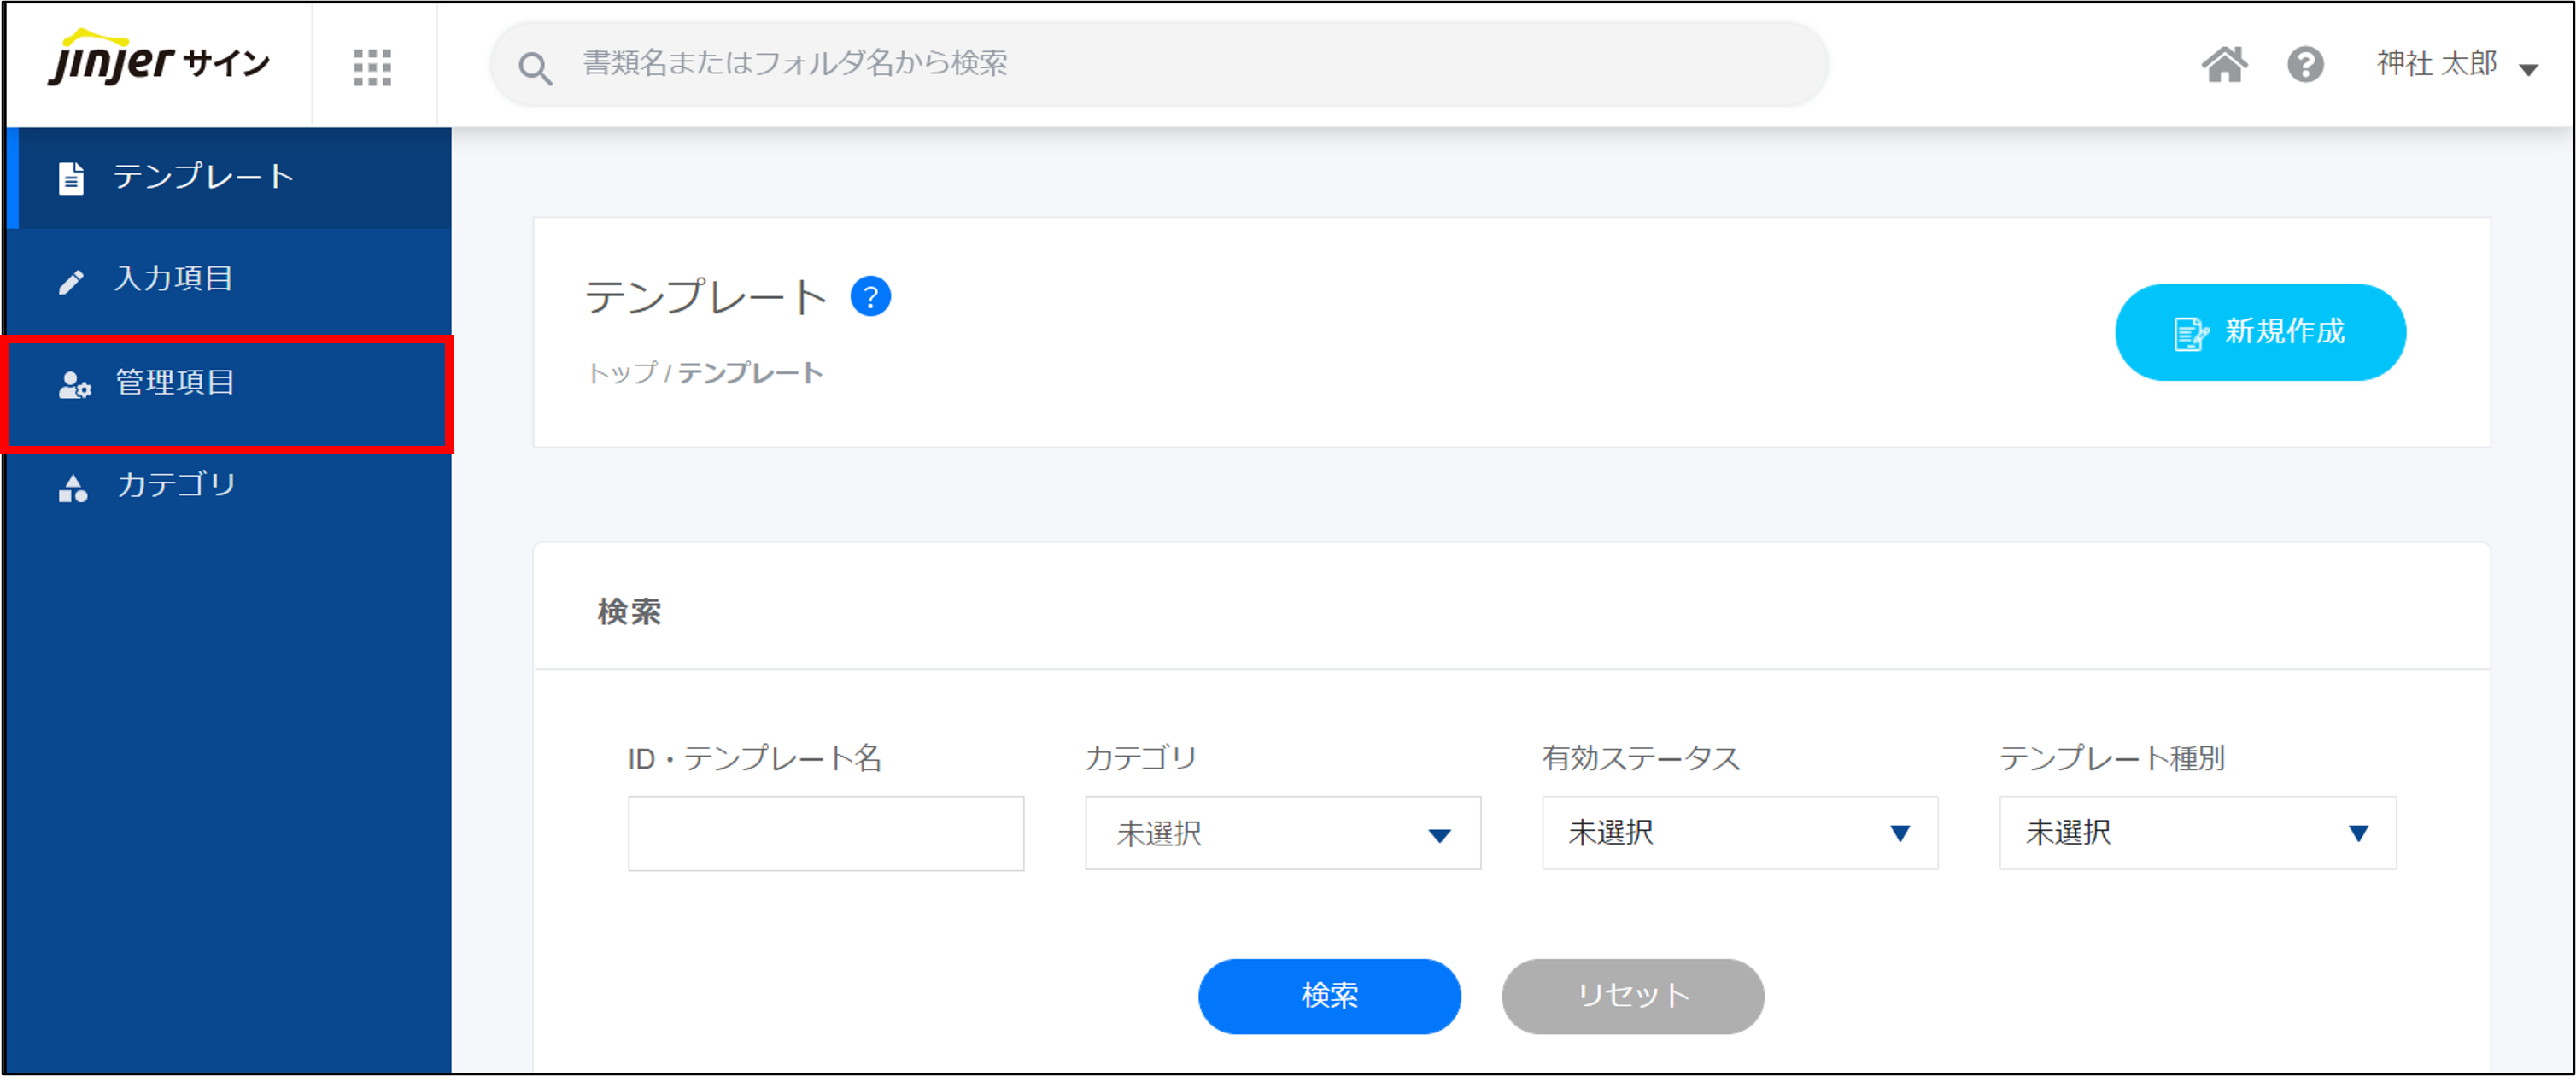Open the apps grid menu icon
The image size is (2576, 1076).
tap(372, 67)
